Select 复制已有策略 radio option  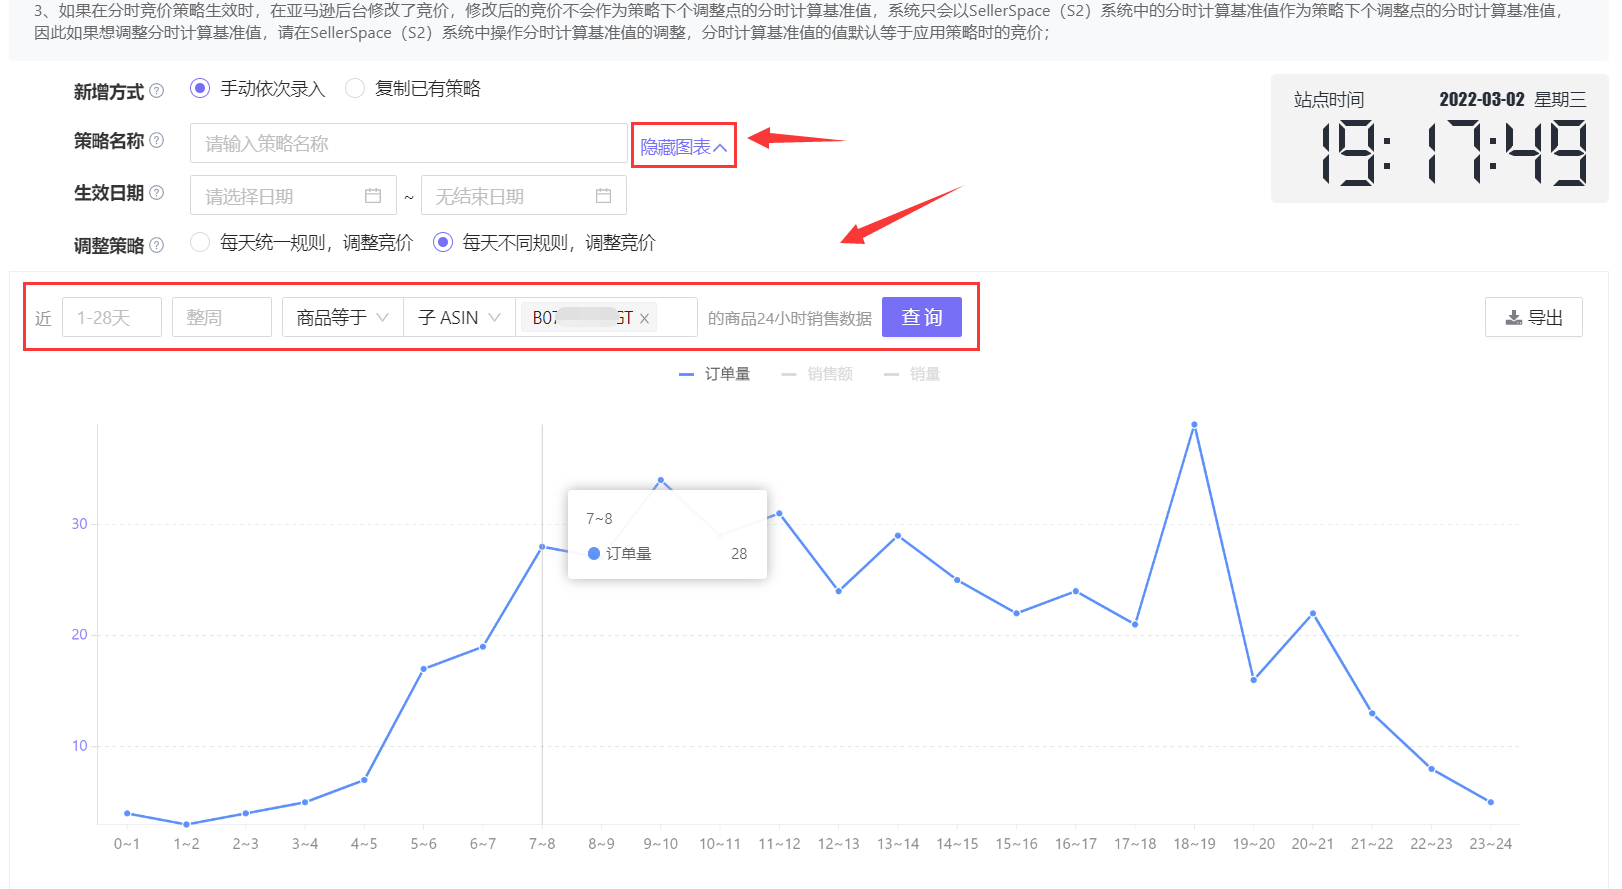coord(355,88)
